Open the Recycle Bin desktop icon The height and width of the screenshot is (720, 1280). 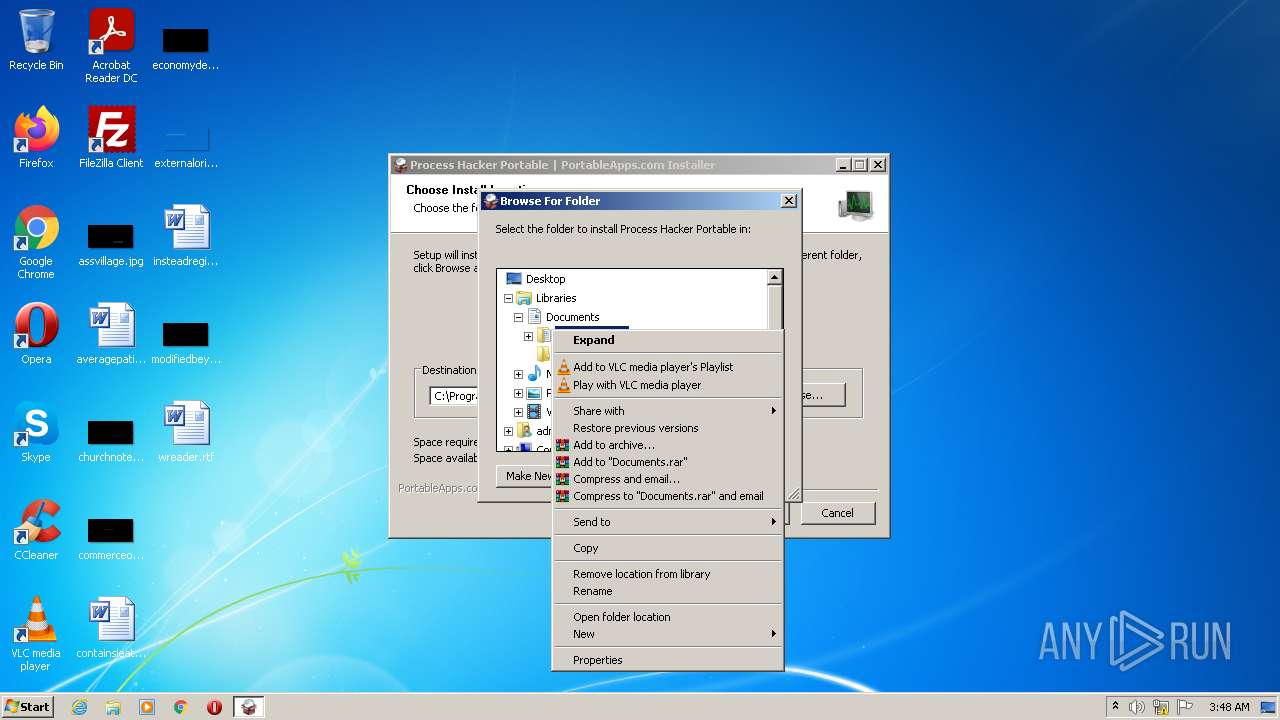click(x=36, y=40)
